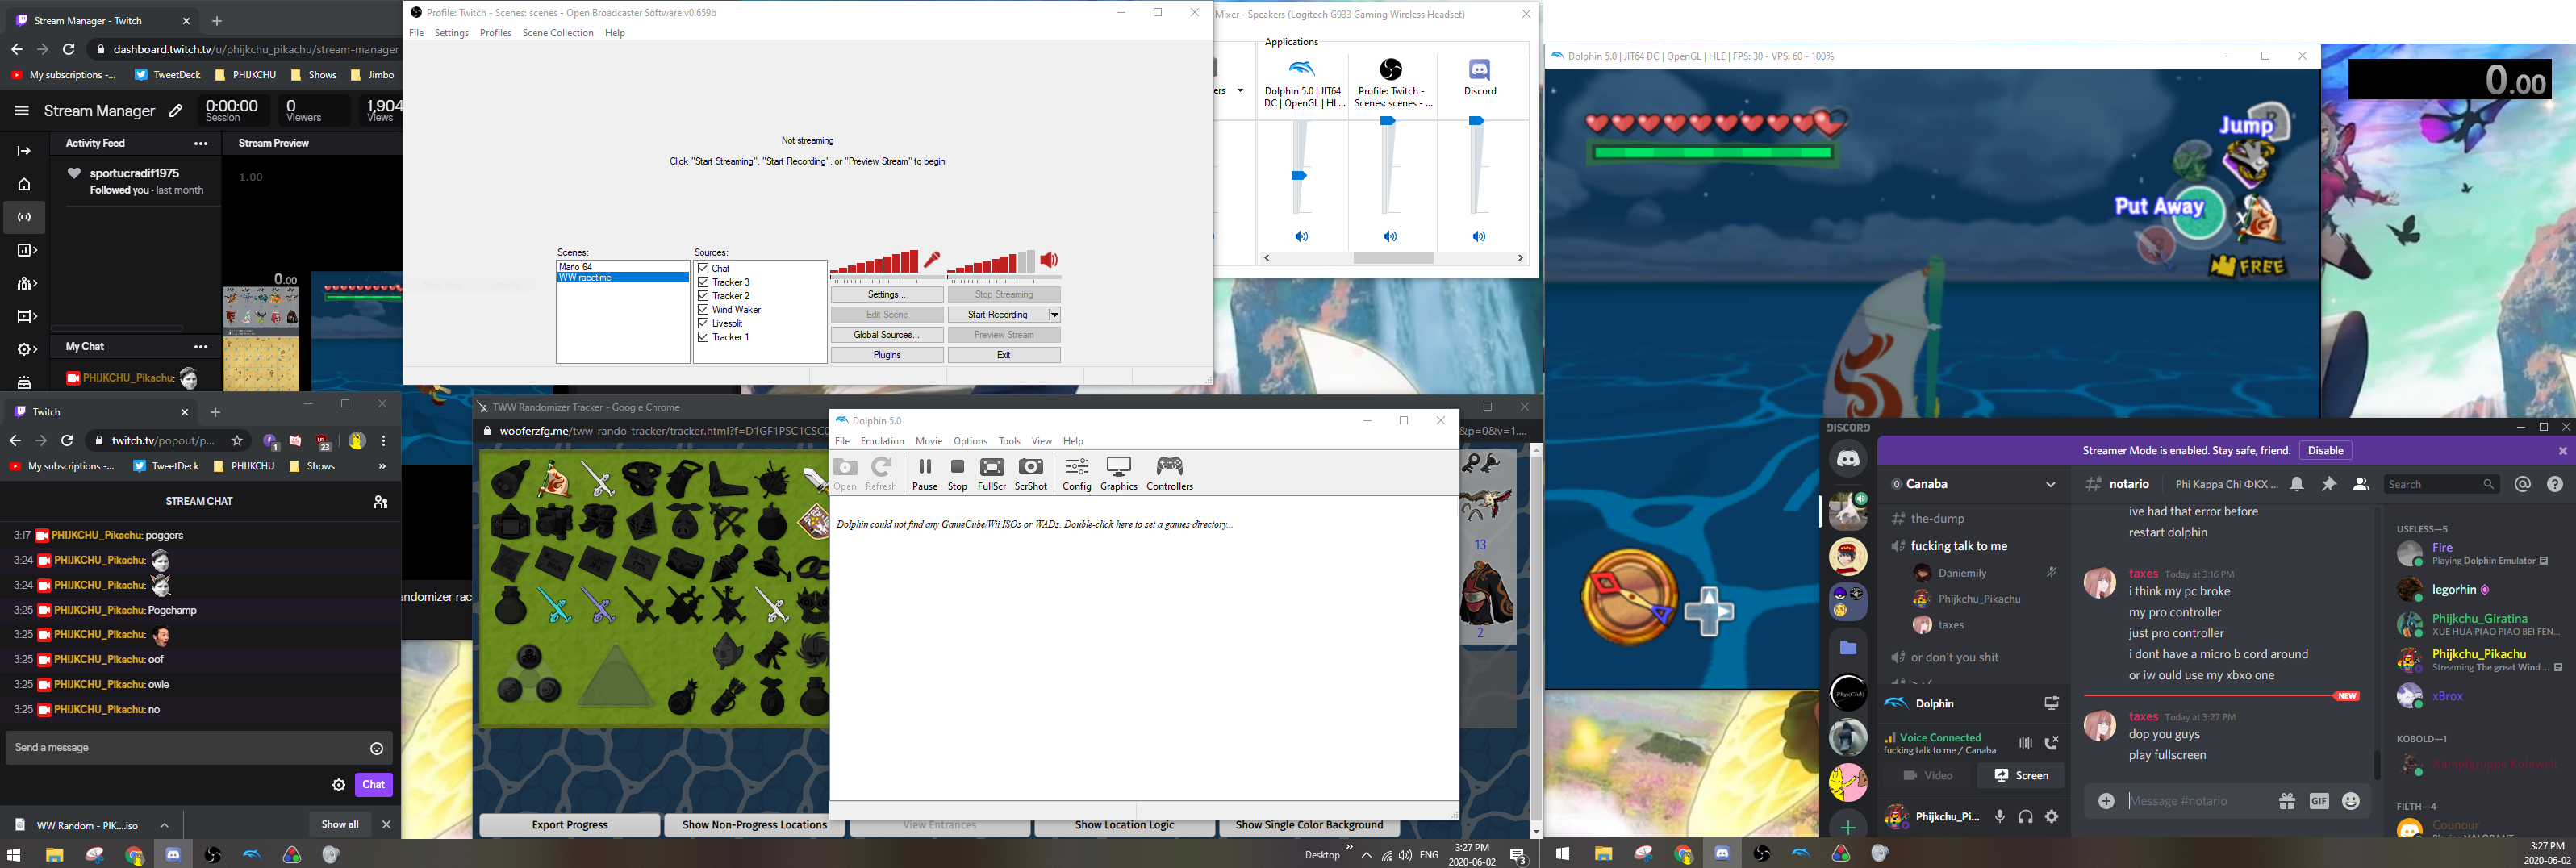Viewport: 2576px width, 868px height.
Task: Adjust the Discord volume slider in the mixer
Action: pyautogui.click(x=1477, y=121)
